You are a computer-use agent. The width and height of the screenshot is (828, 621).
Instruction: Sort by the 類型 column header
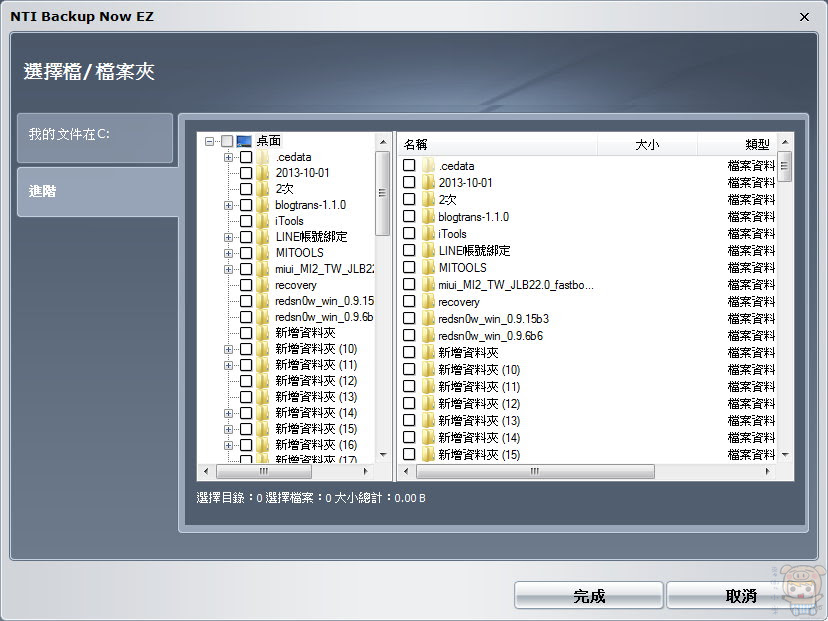click(x=737, y=144)
